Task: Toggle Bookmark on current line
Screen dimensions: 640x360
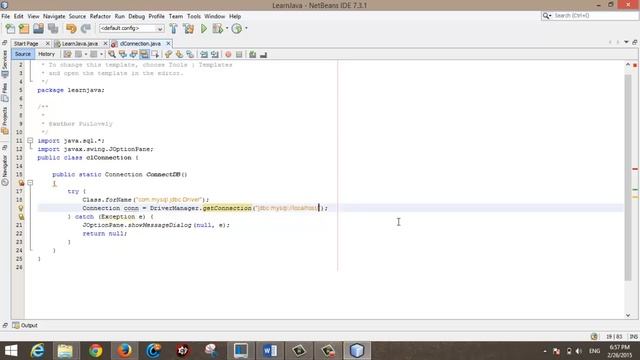Action: [x=190, y=54]
